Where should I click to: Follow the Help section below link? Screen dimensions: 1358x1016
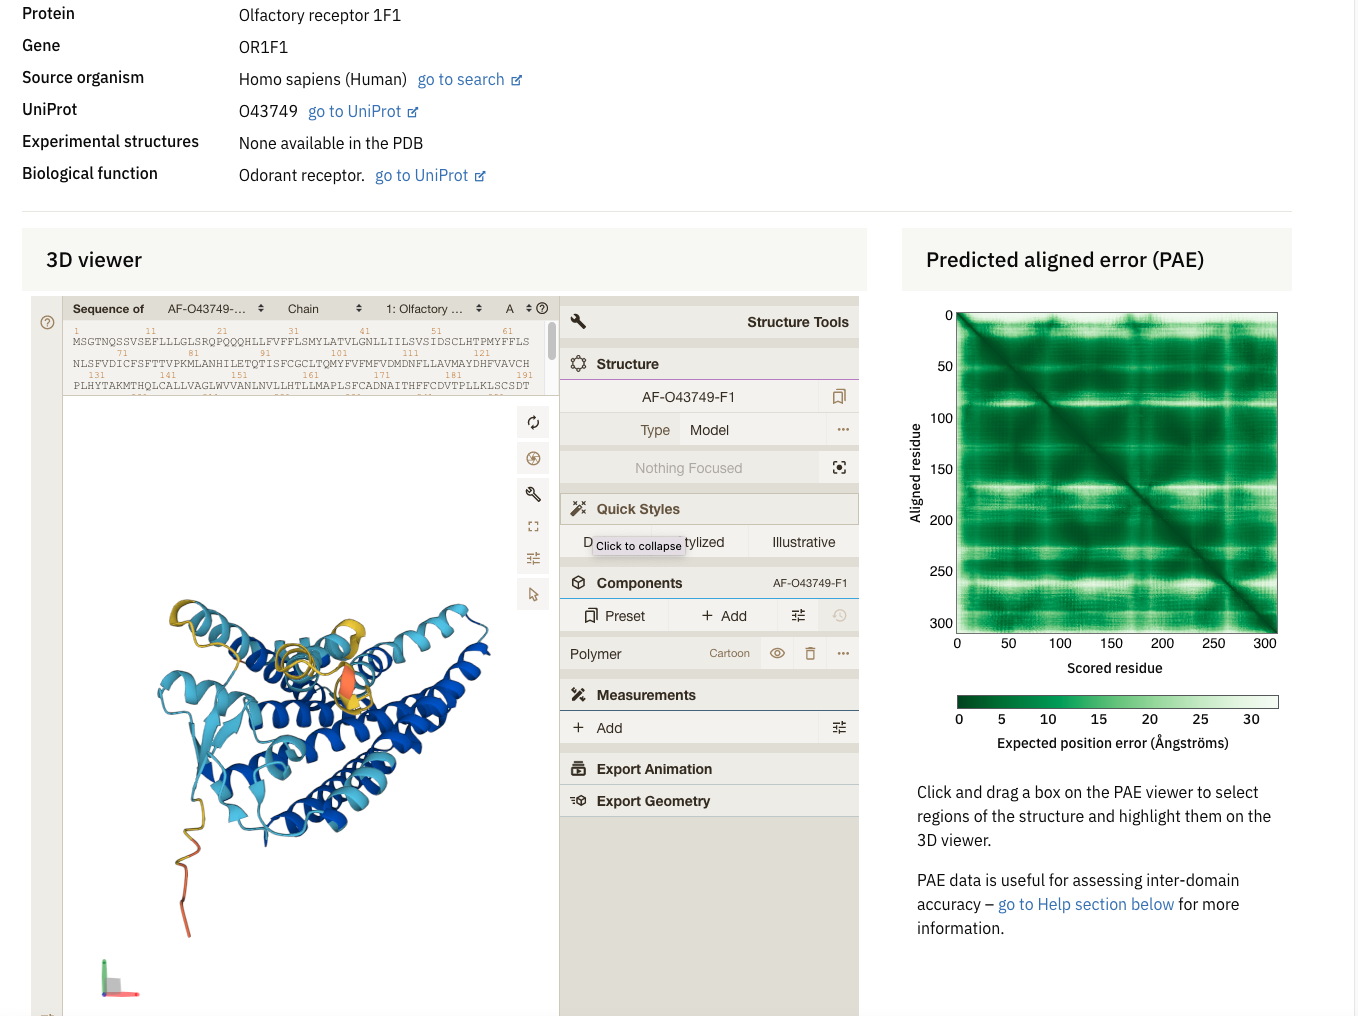point(1085,904)
